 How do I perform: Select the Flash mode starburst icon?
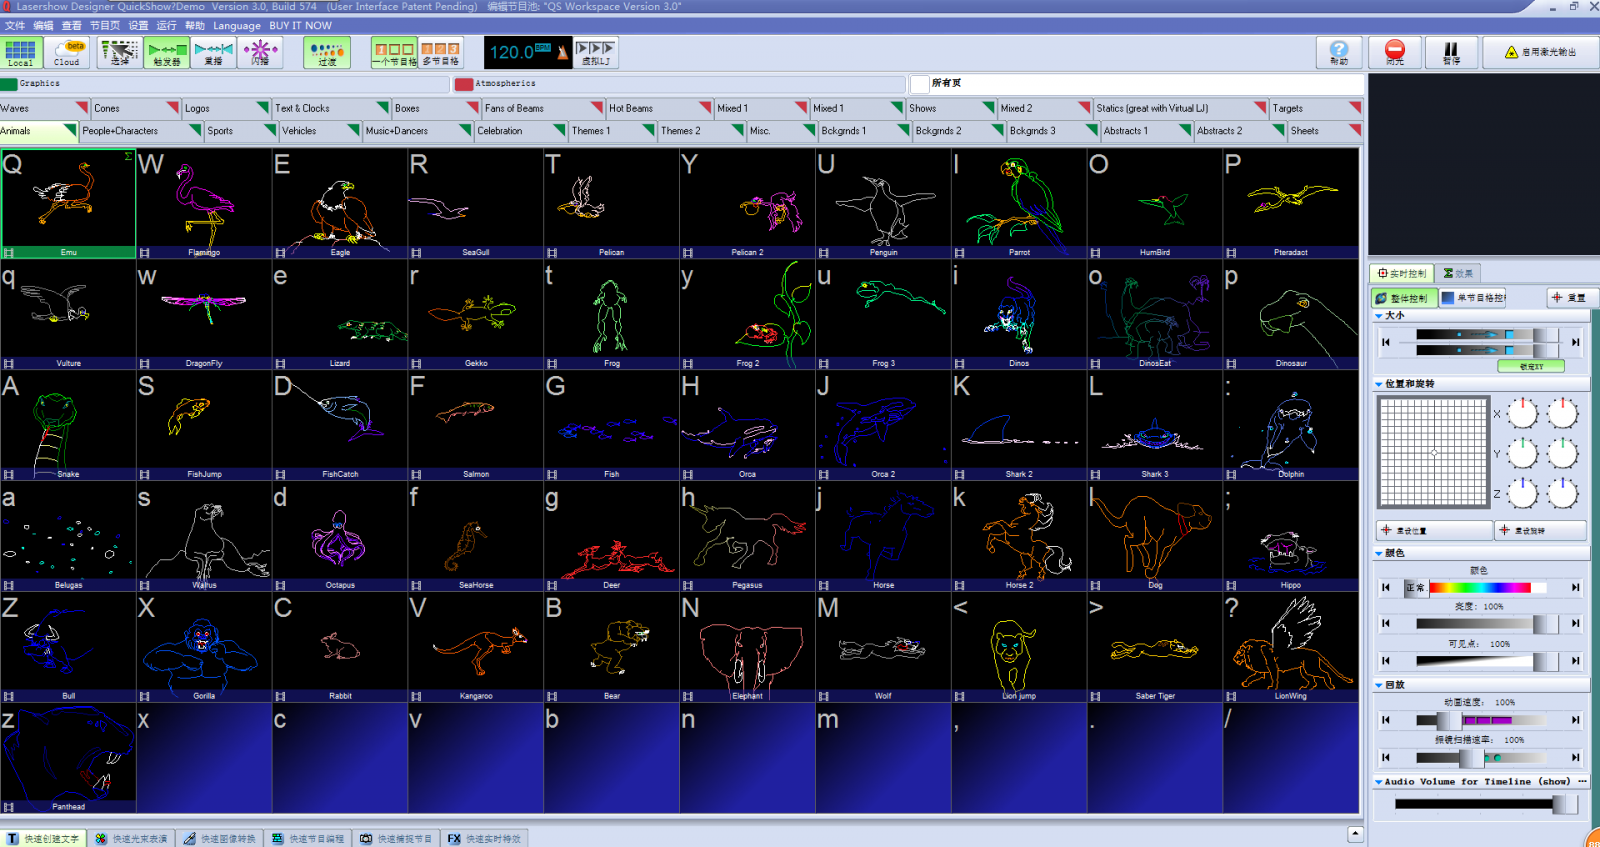260,52
